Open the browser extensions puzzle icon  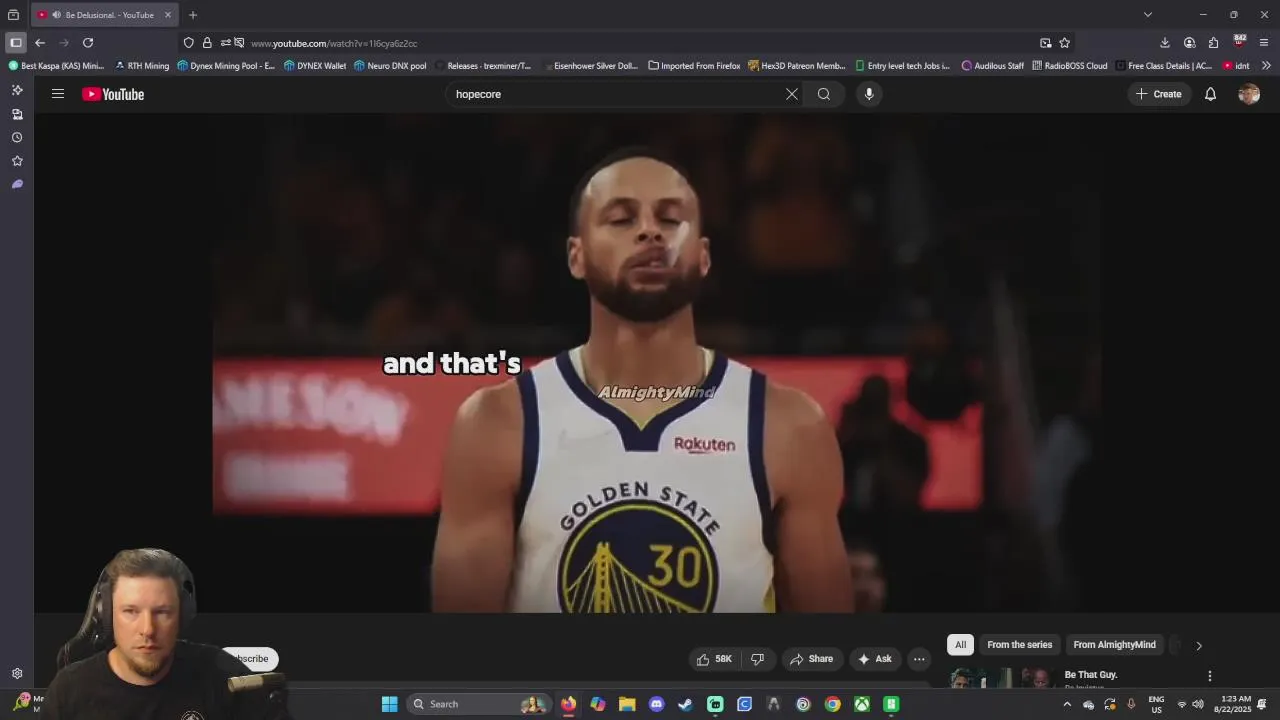coord(1214,43)
